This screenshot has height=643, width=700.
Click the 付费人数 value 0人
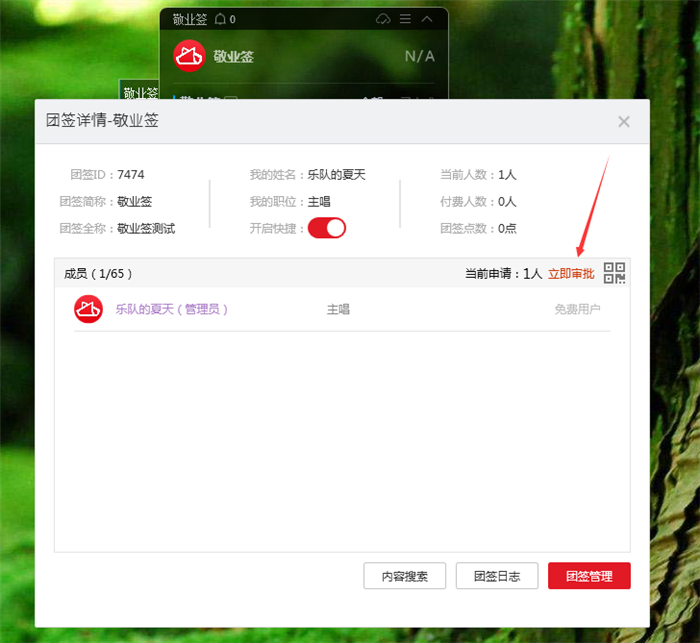click(507, 202)
